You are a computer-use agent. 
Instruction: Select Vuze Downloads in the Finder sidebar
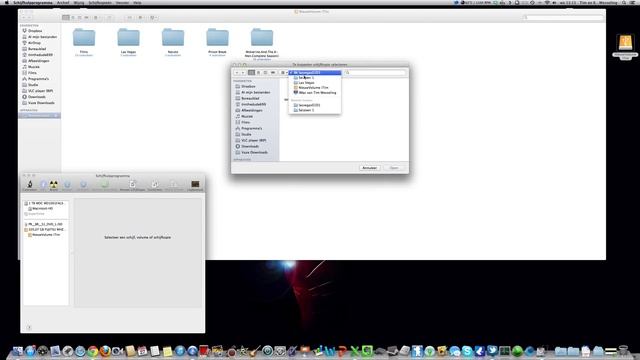[x=40, y=103]
